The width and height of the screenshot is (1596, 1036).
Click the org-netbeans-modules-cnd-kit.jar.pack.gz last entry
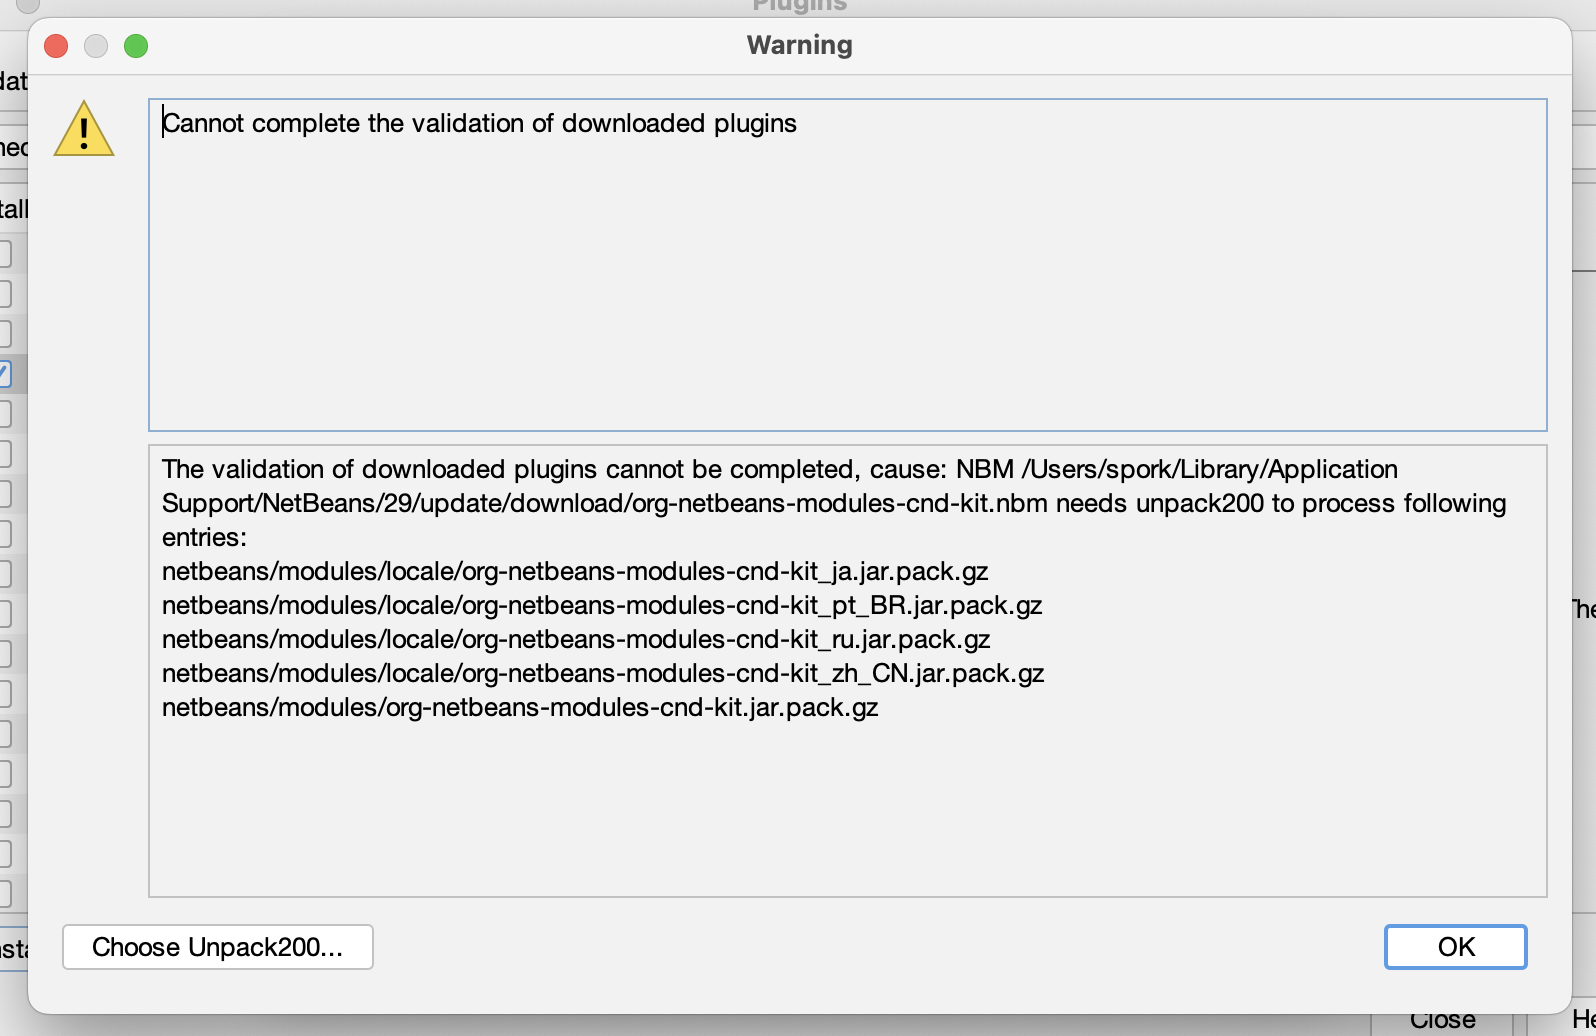(x=520, y=707)
